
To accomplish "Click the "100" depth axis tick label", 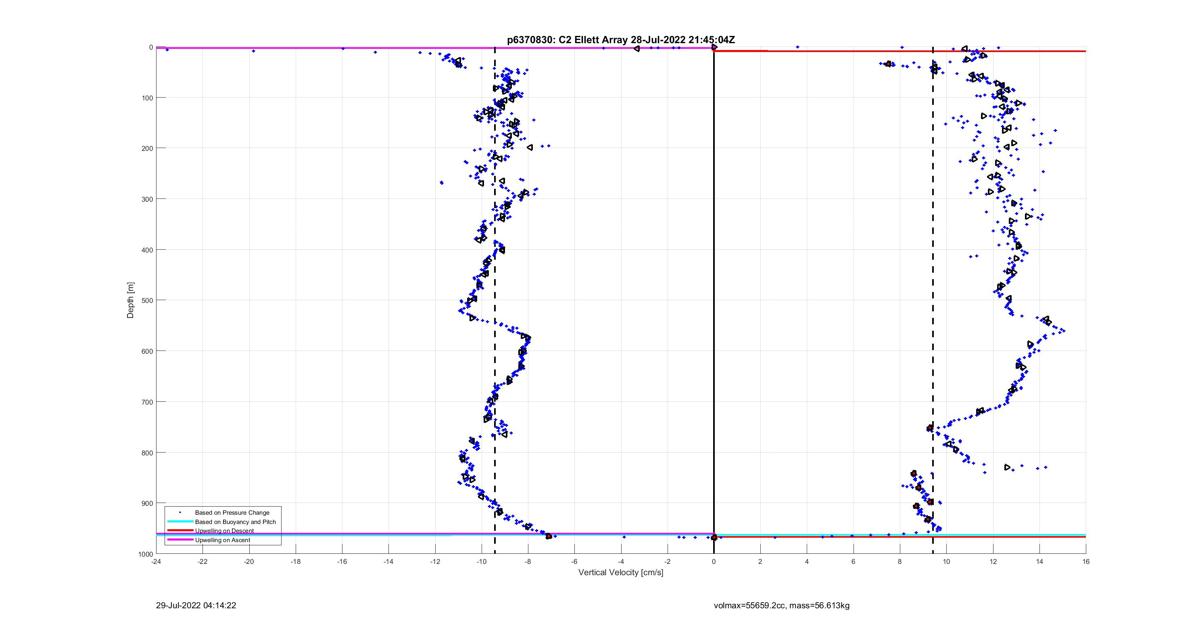I will pos(146,98).
